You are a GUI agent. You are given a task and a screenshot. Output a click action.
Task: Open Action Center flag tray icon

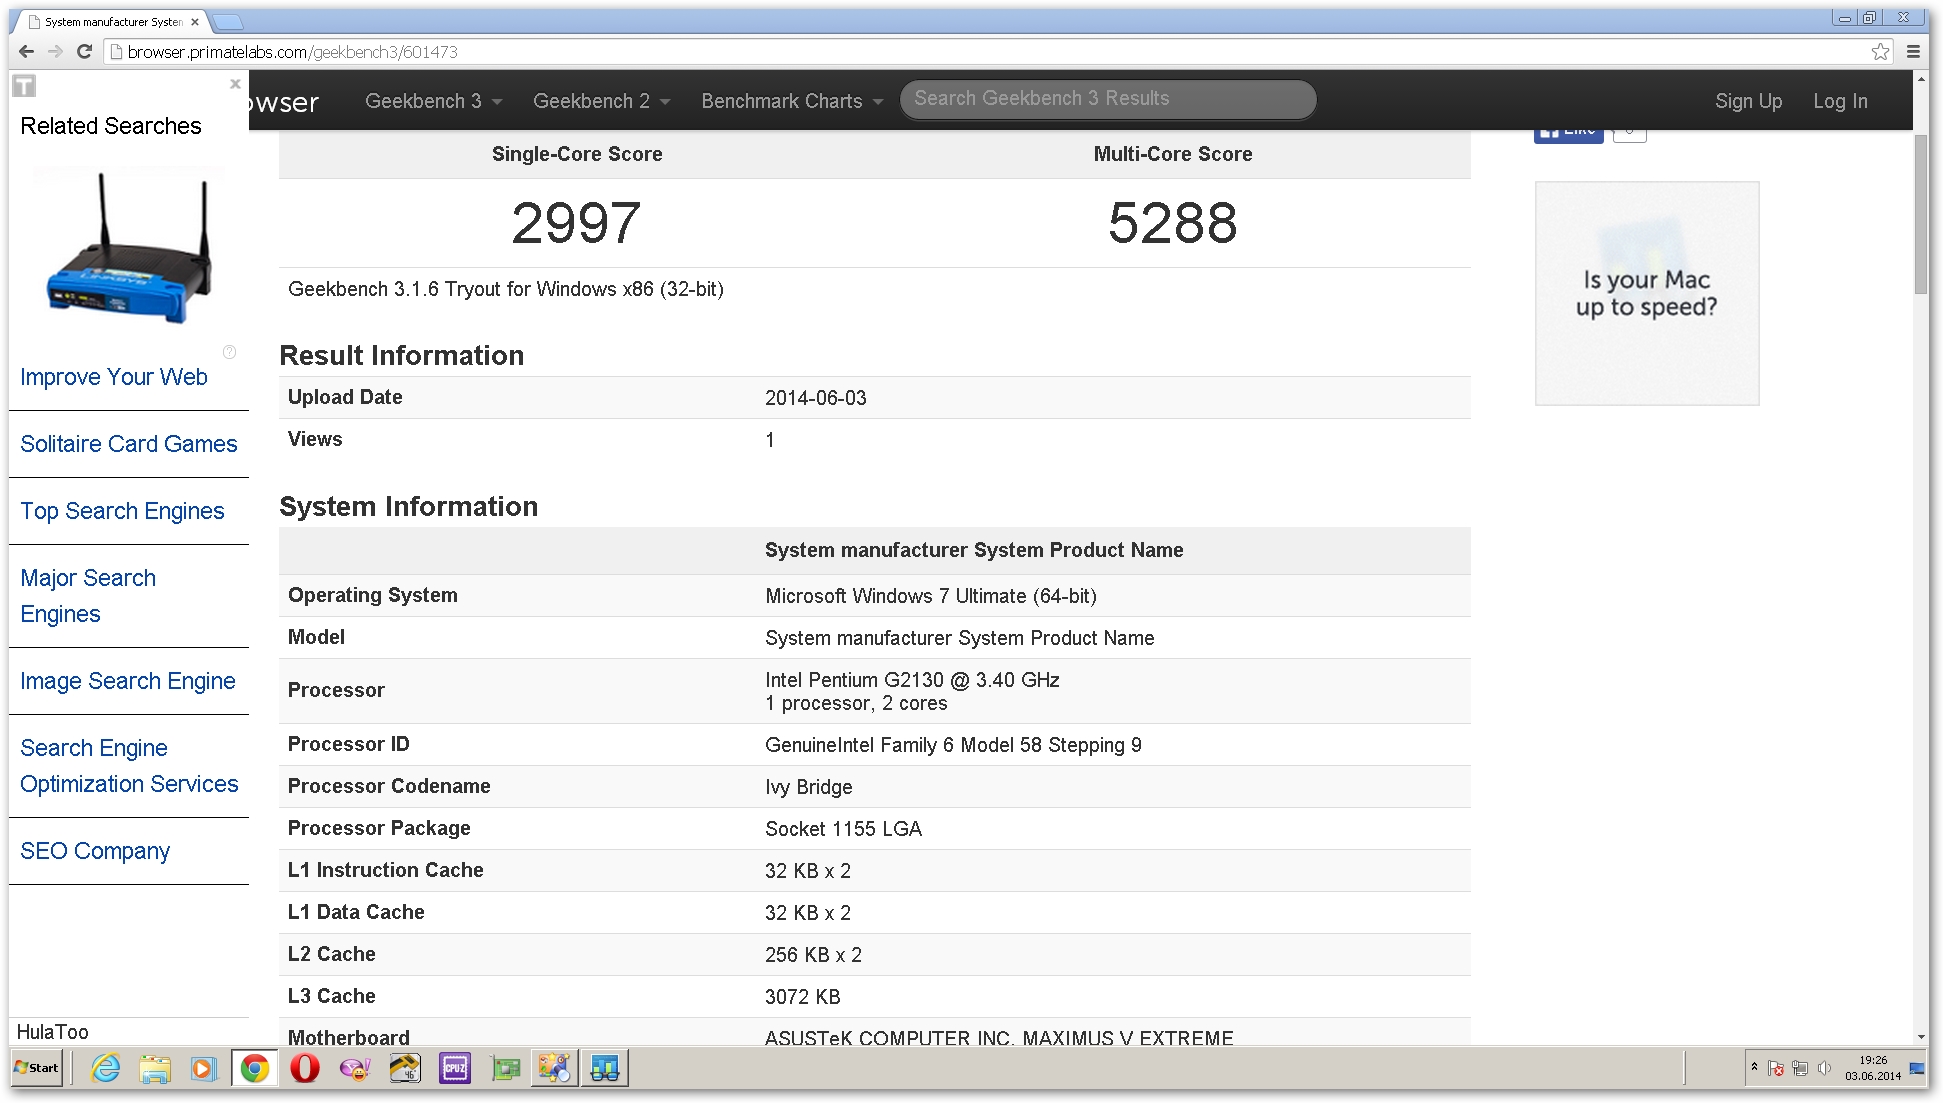click(1776, 1069)
